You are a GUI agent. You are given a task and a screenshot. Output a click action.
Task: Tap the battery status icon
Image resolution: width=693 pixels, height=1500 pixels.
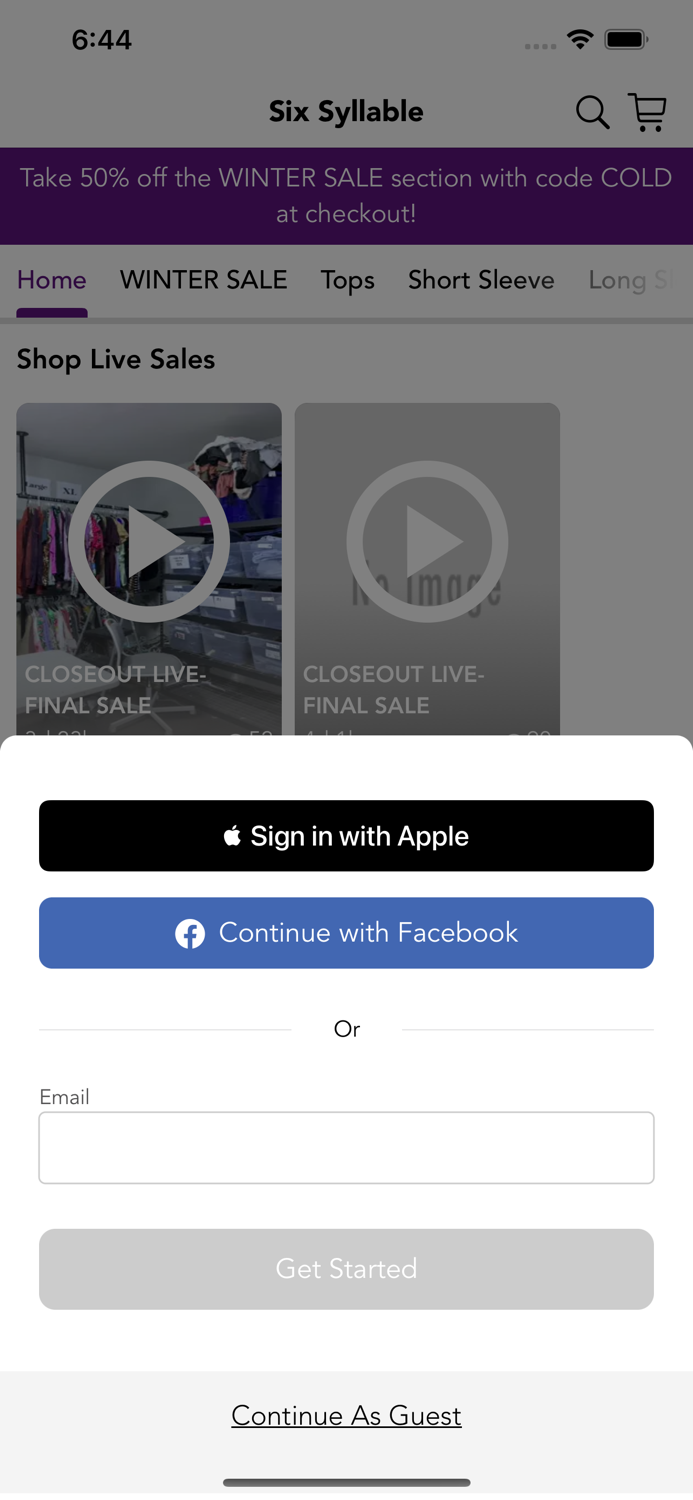(x=627, y=40)
